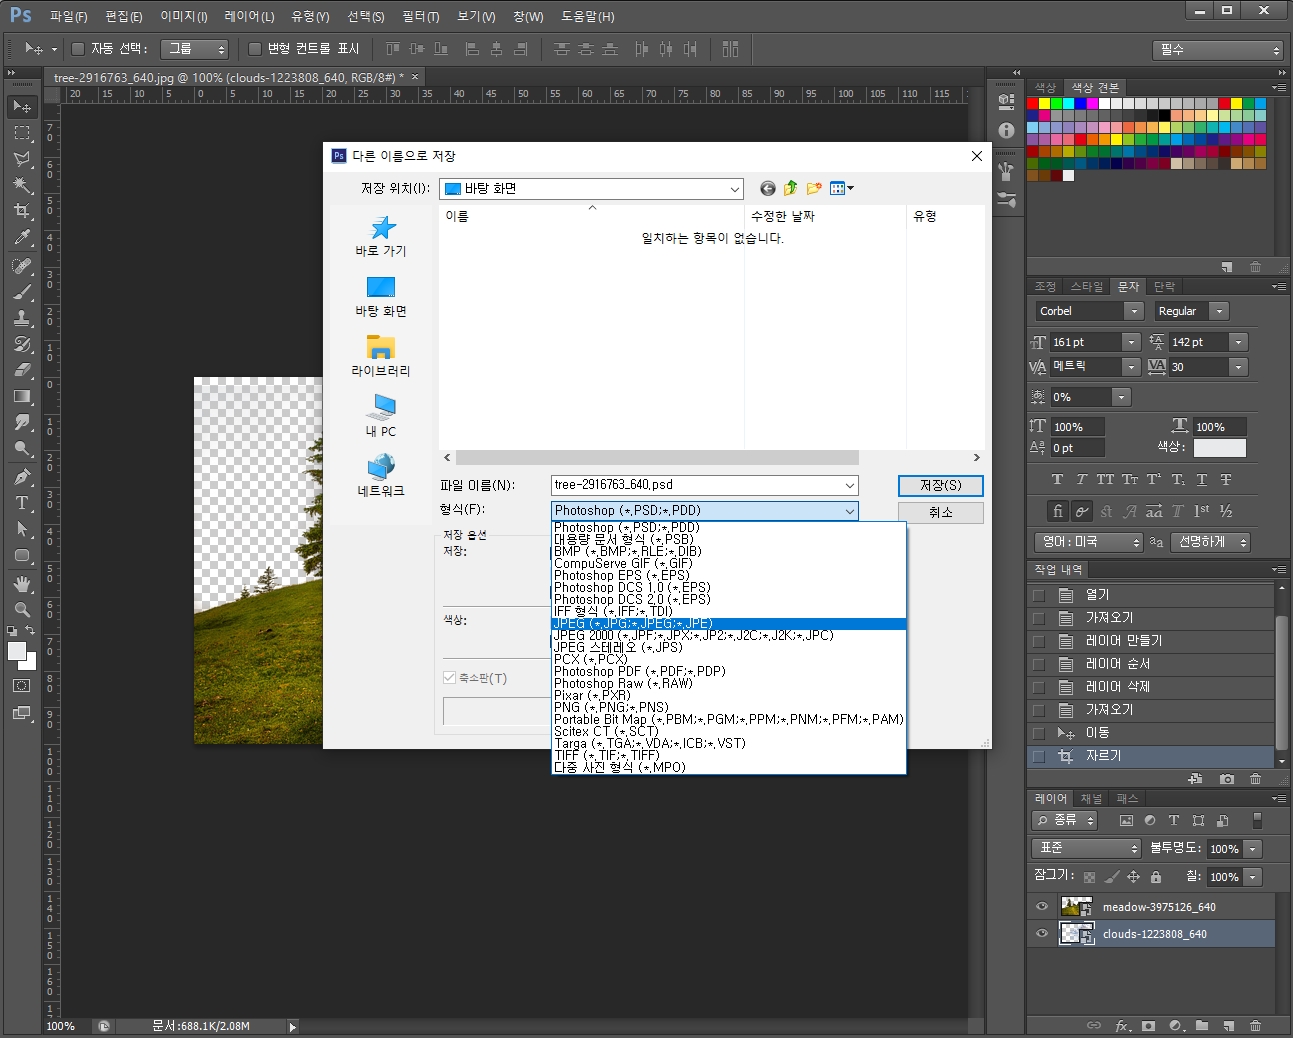Viewport: 1293px width, 1038px height.
Task: Go to 네트워크 in save dialog sidebar
Action: (x=381, y=476)
